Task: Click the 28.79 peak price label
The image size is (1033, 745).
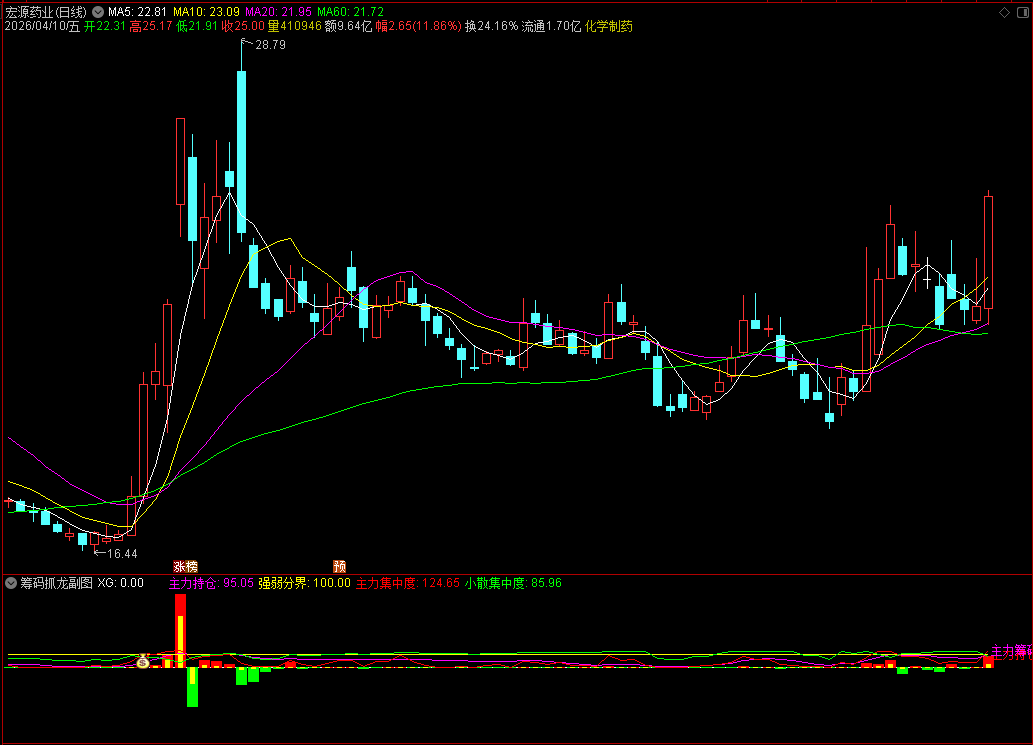Action: pyautogui.click(x=270, y=45)
